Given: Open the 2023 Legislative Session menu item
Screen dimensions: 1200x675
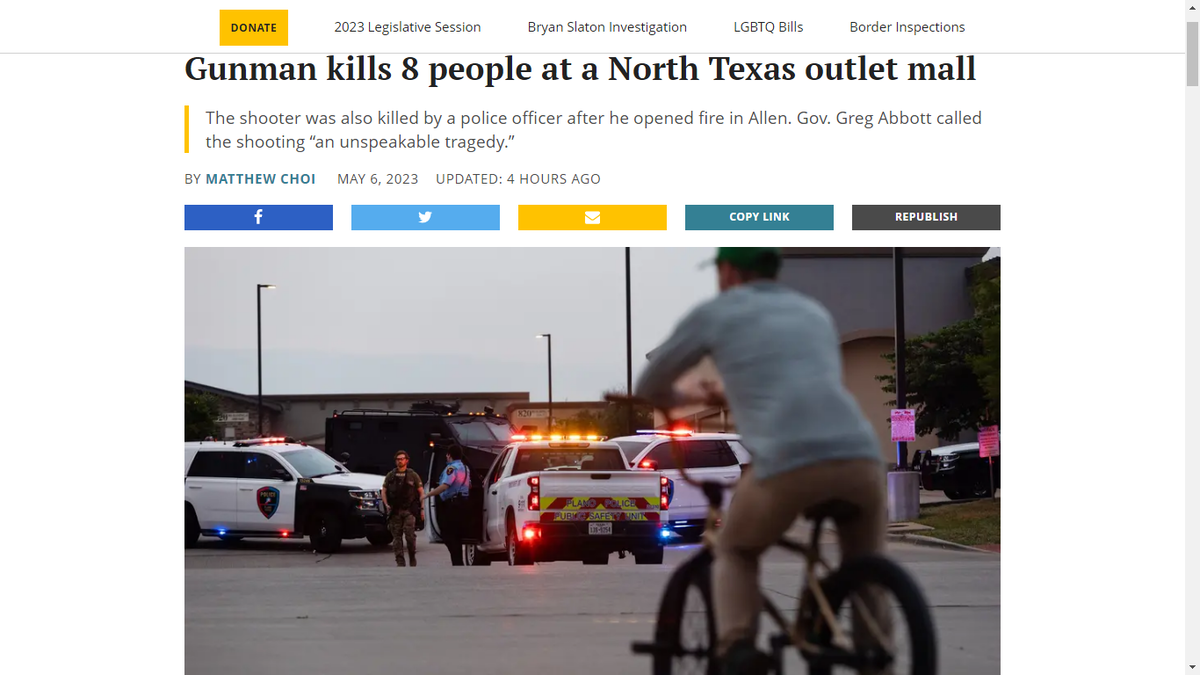Looking at the screenshot, I should pyautogui.click(x=407, y=27).
